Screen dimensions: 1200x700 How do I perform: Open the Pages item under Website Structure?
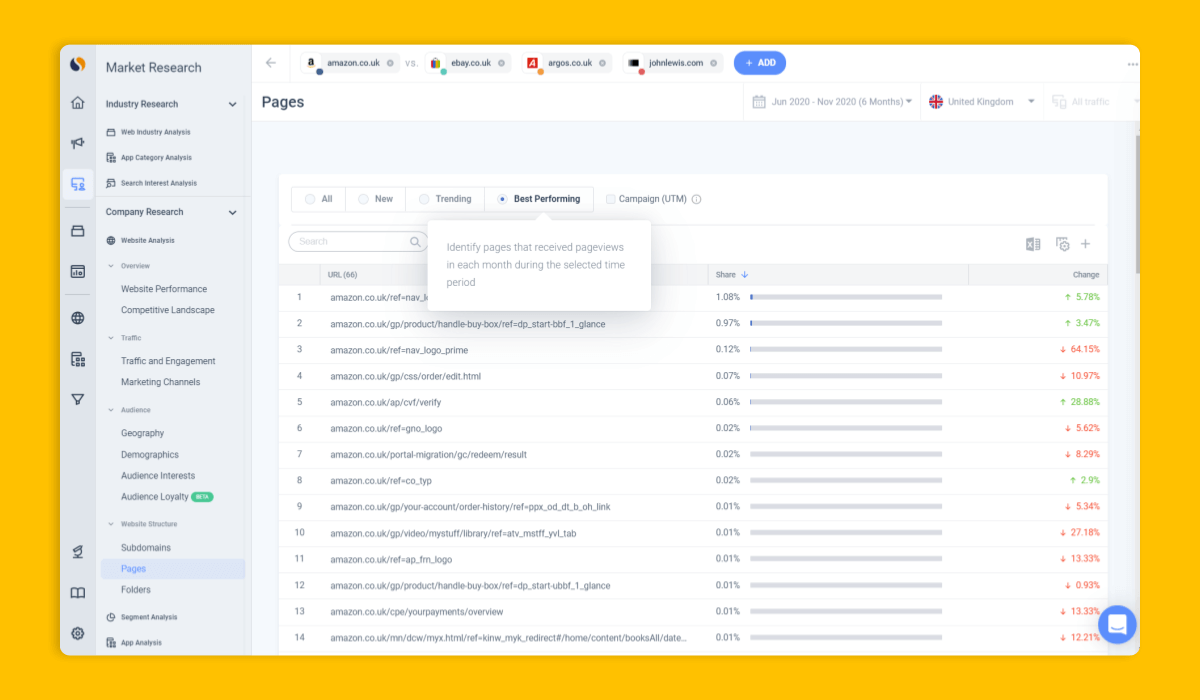tap(133, 568)
